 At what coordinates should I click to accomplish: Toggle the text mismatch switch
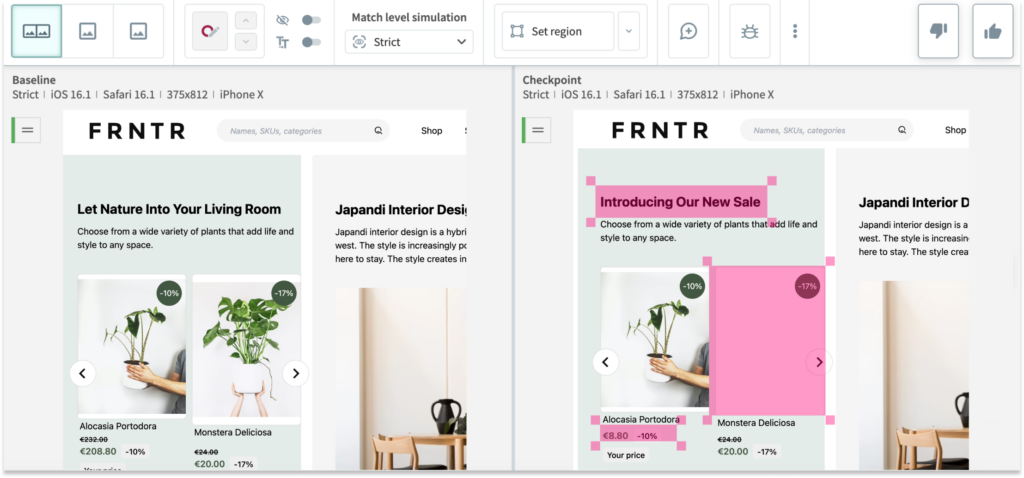click(311, 42)
